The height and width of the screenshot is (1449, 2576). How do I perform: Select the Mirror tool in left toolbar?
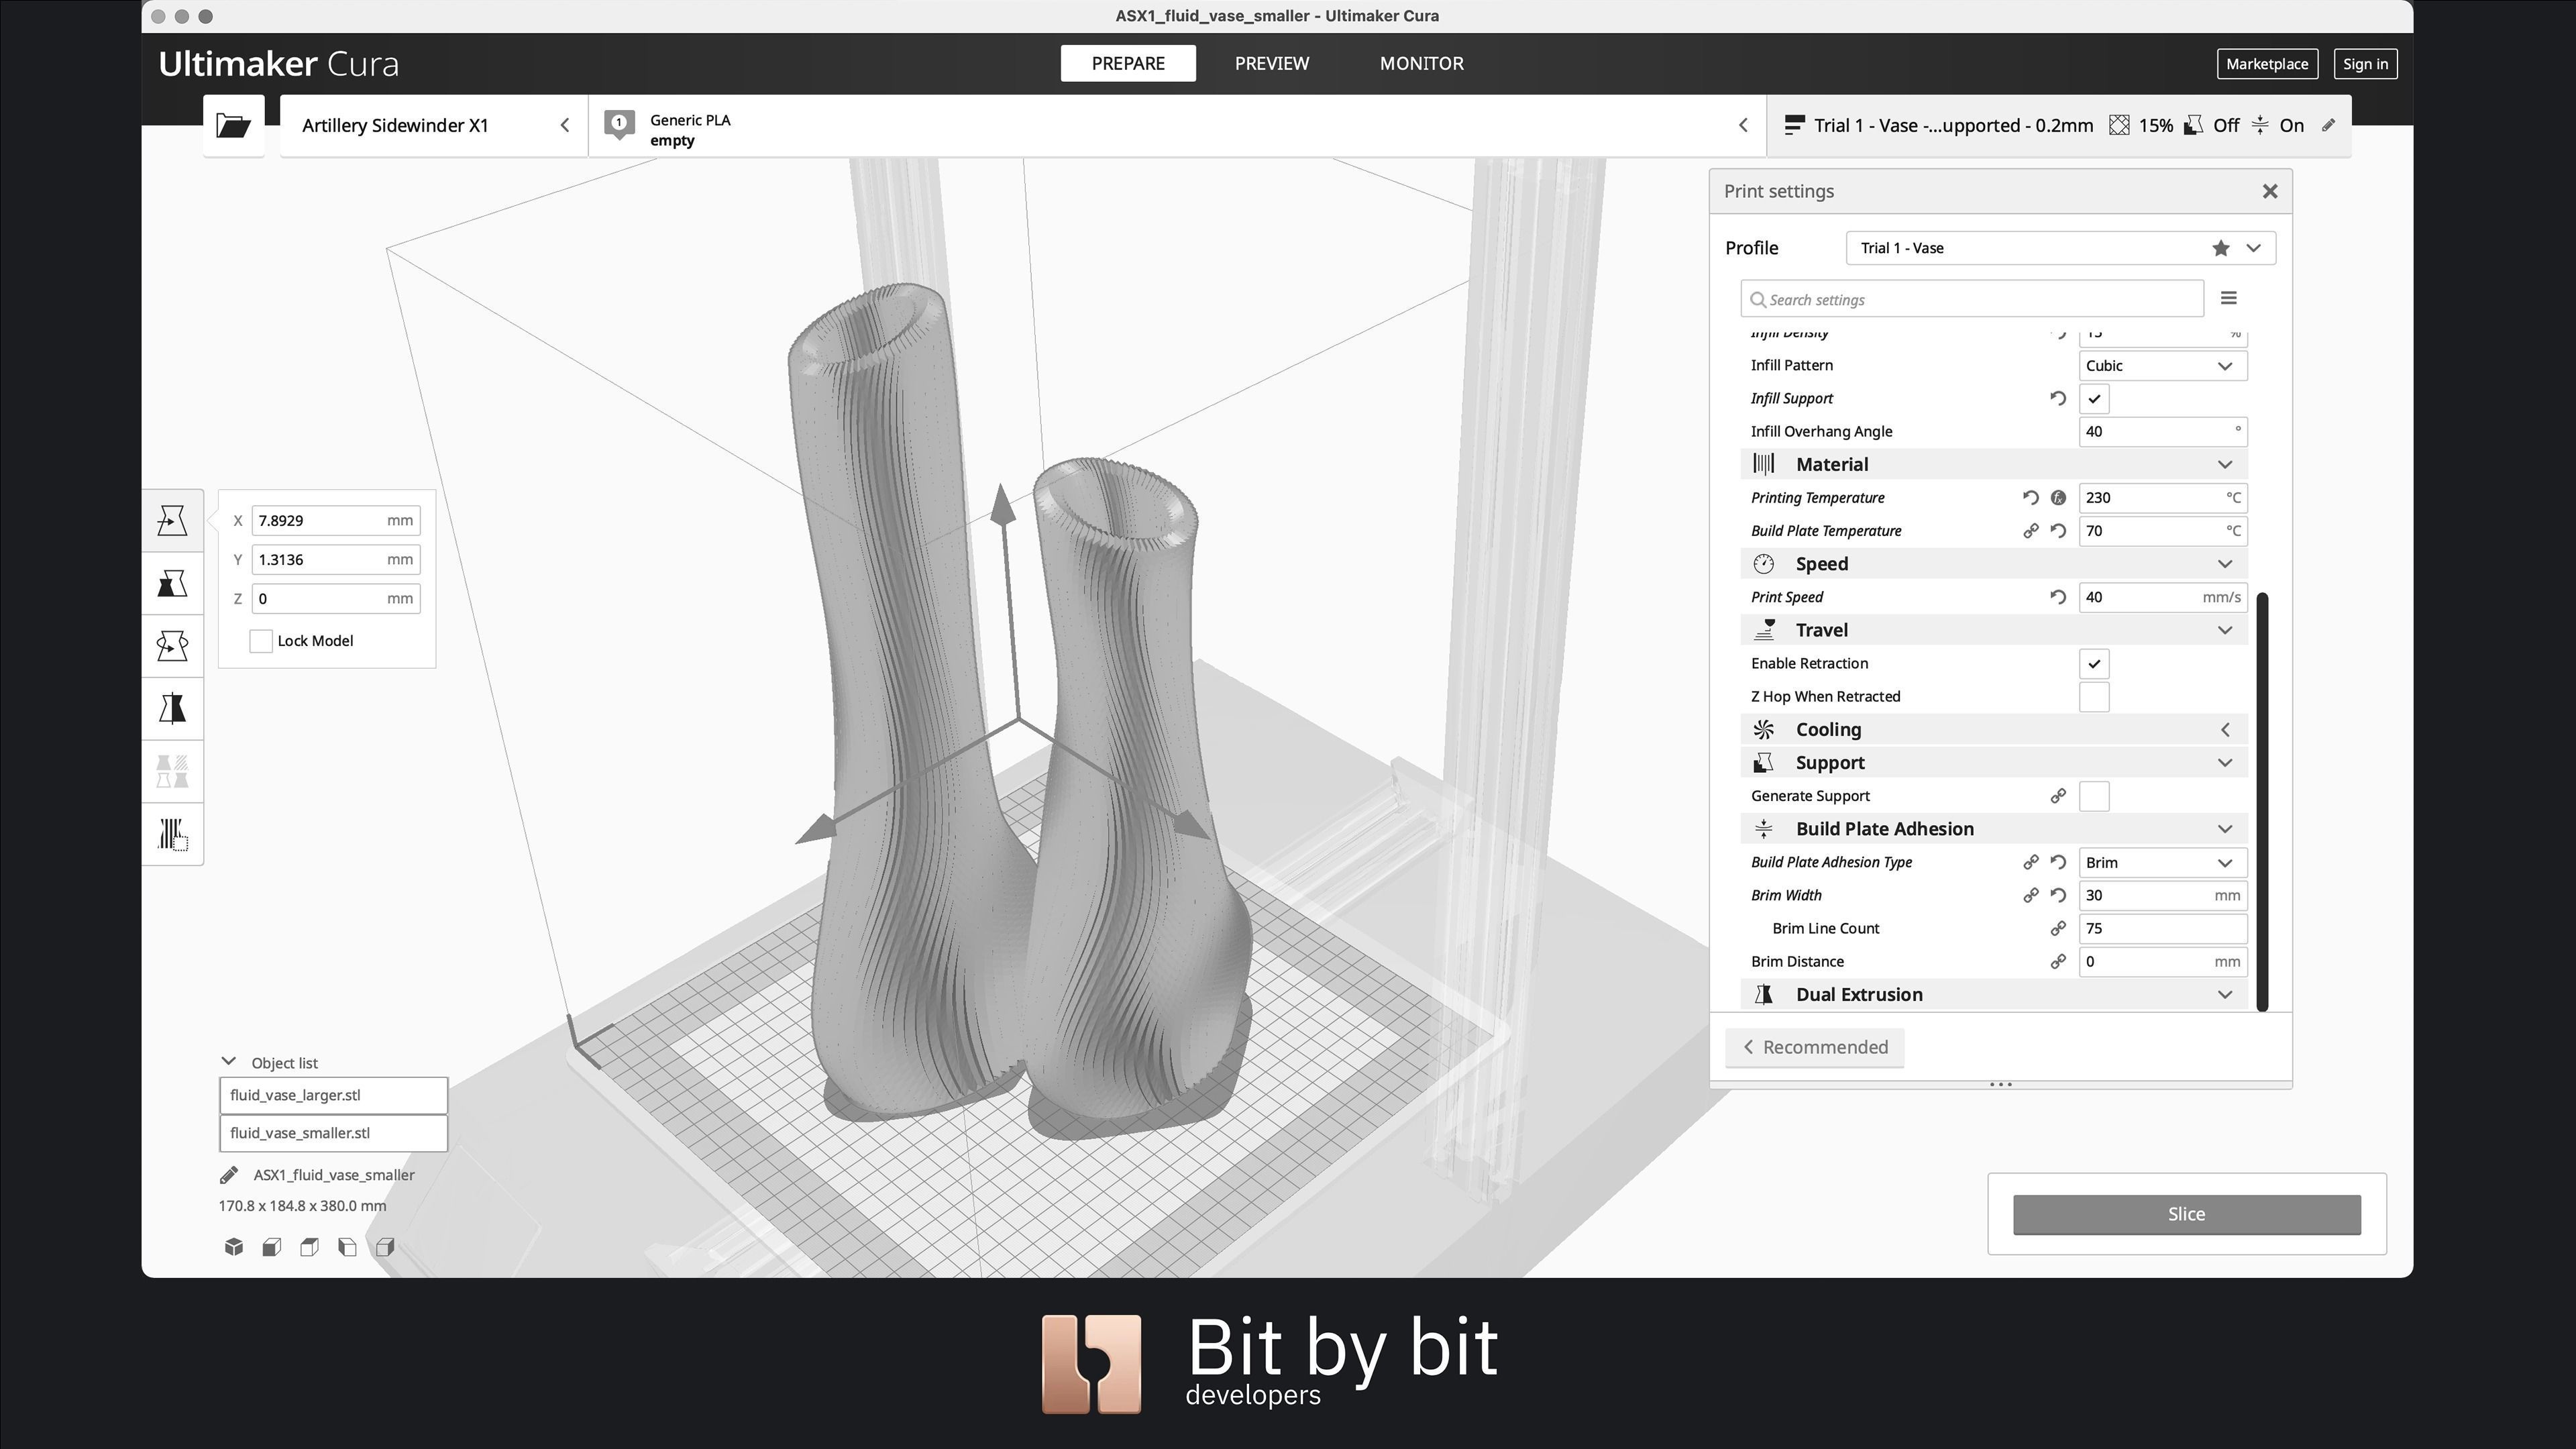[172, 709]
